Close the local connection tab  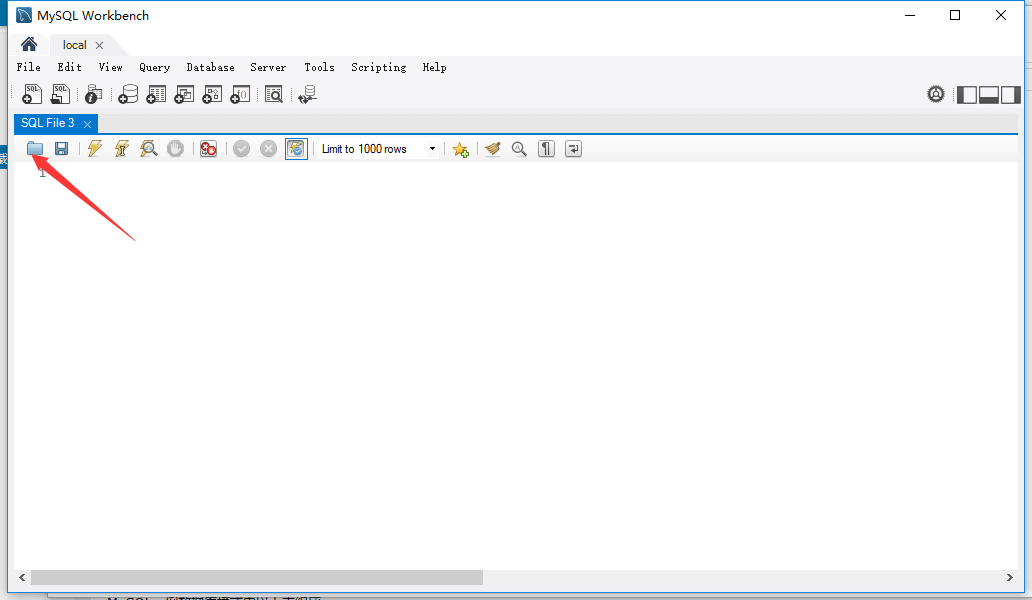tap(99, 45)
